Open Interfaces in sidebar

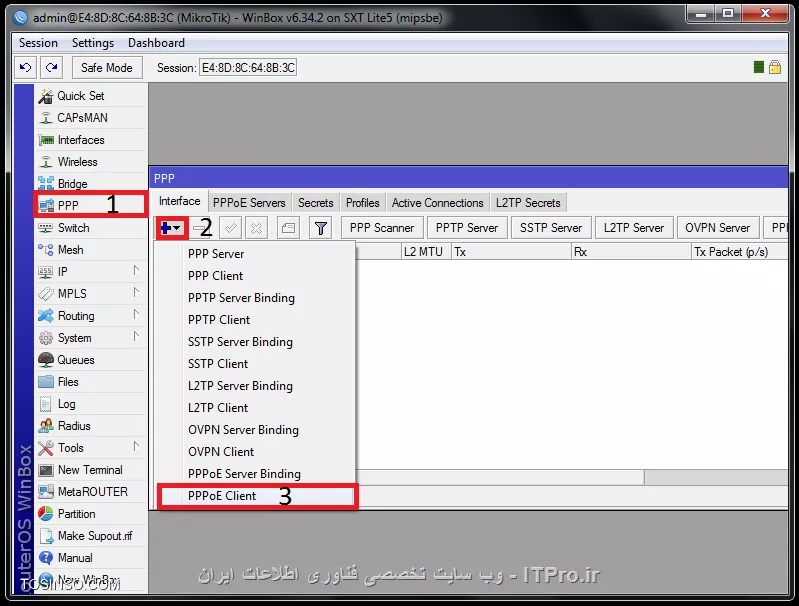tap(91, 140)
